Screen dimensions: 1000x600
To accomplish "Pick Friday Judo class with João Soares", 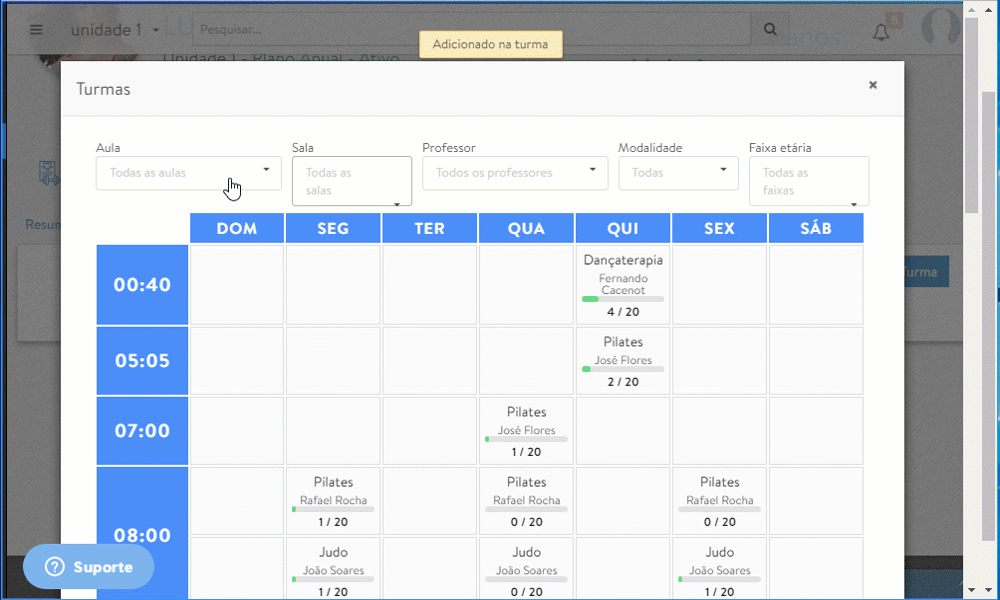I will [x=719, y=571].
